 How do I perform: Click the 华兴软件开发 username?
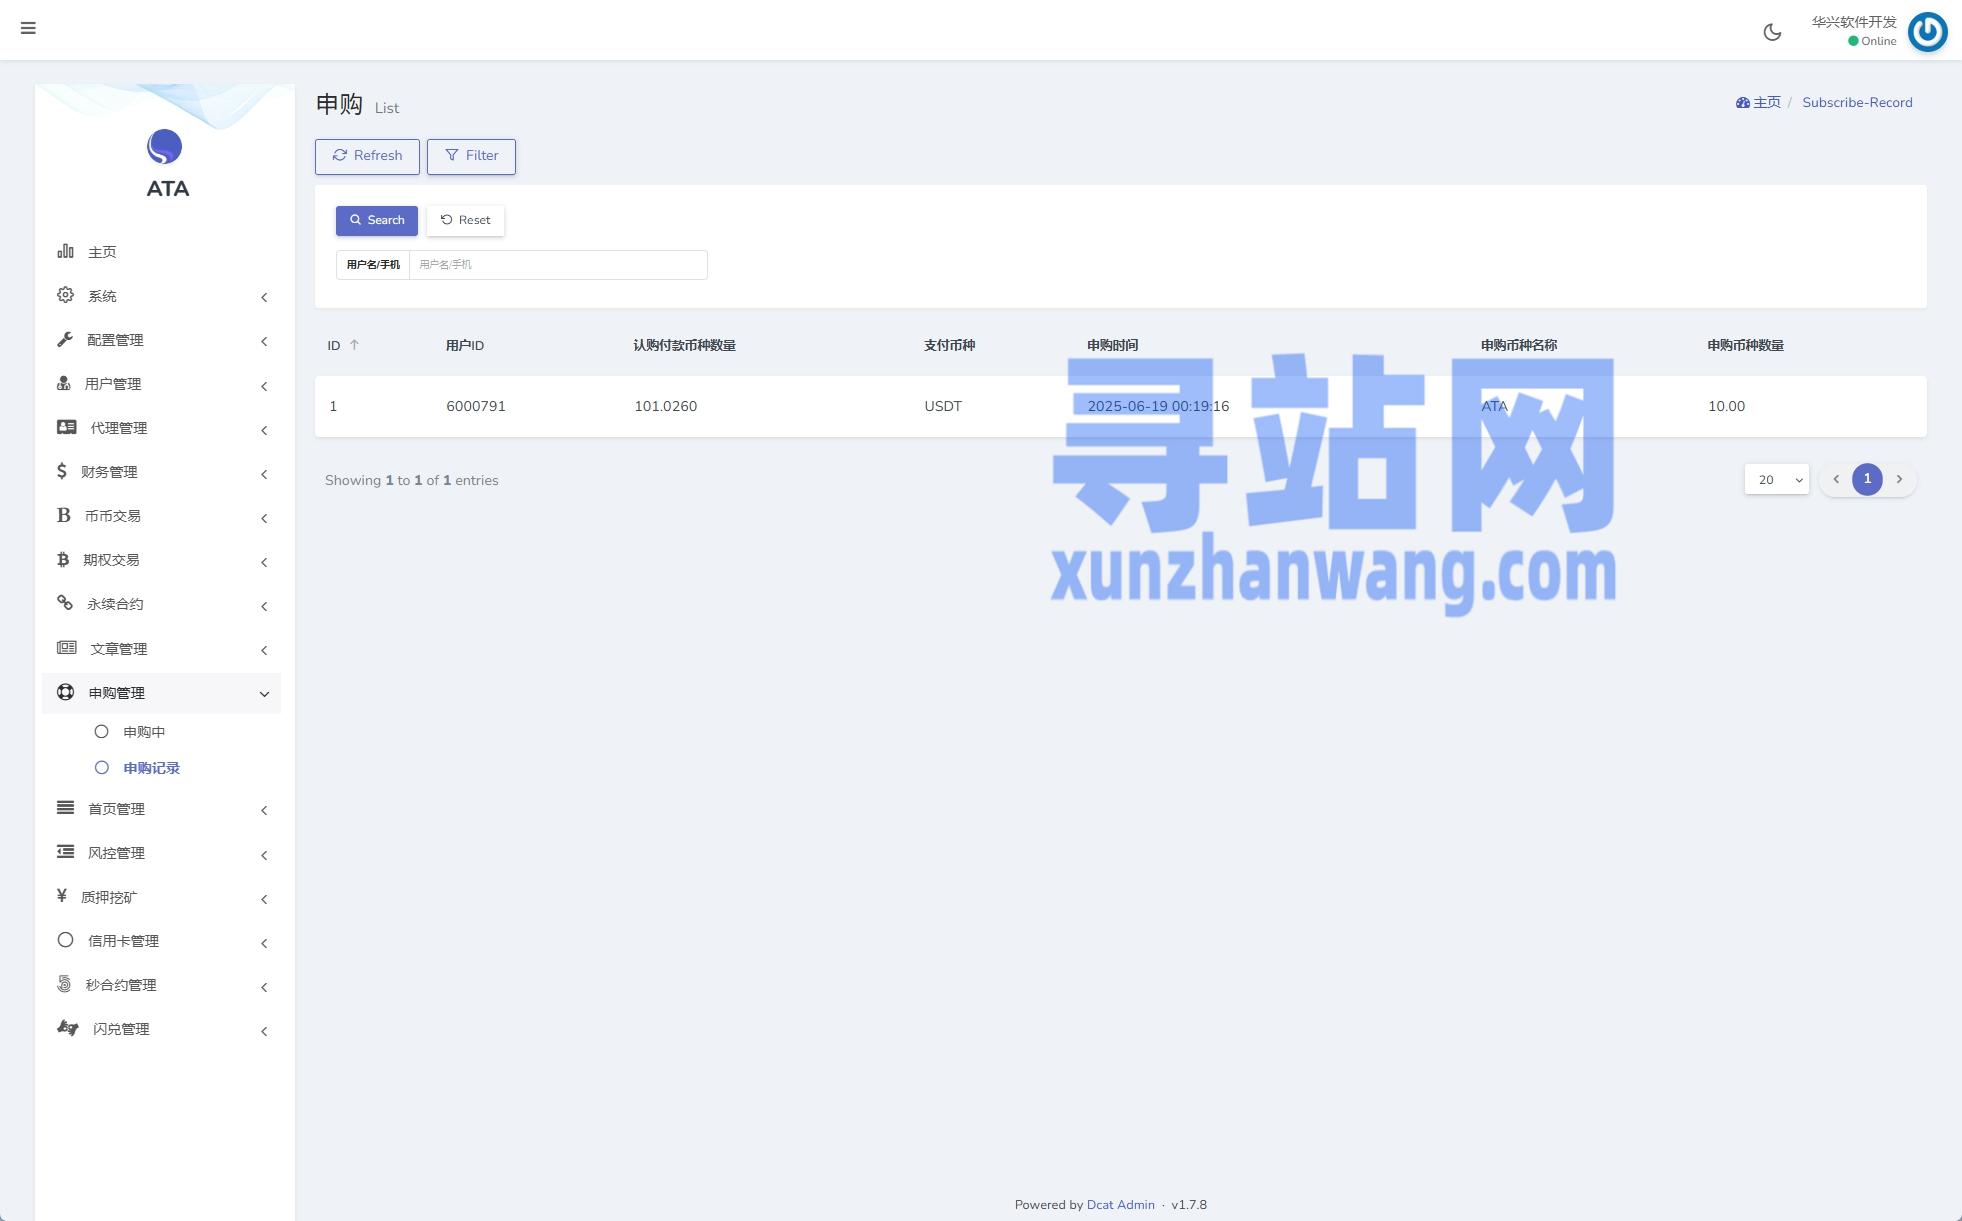(1854, 22)
